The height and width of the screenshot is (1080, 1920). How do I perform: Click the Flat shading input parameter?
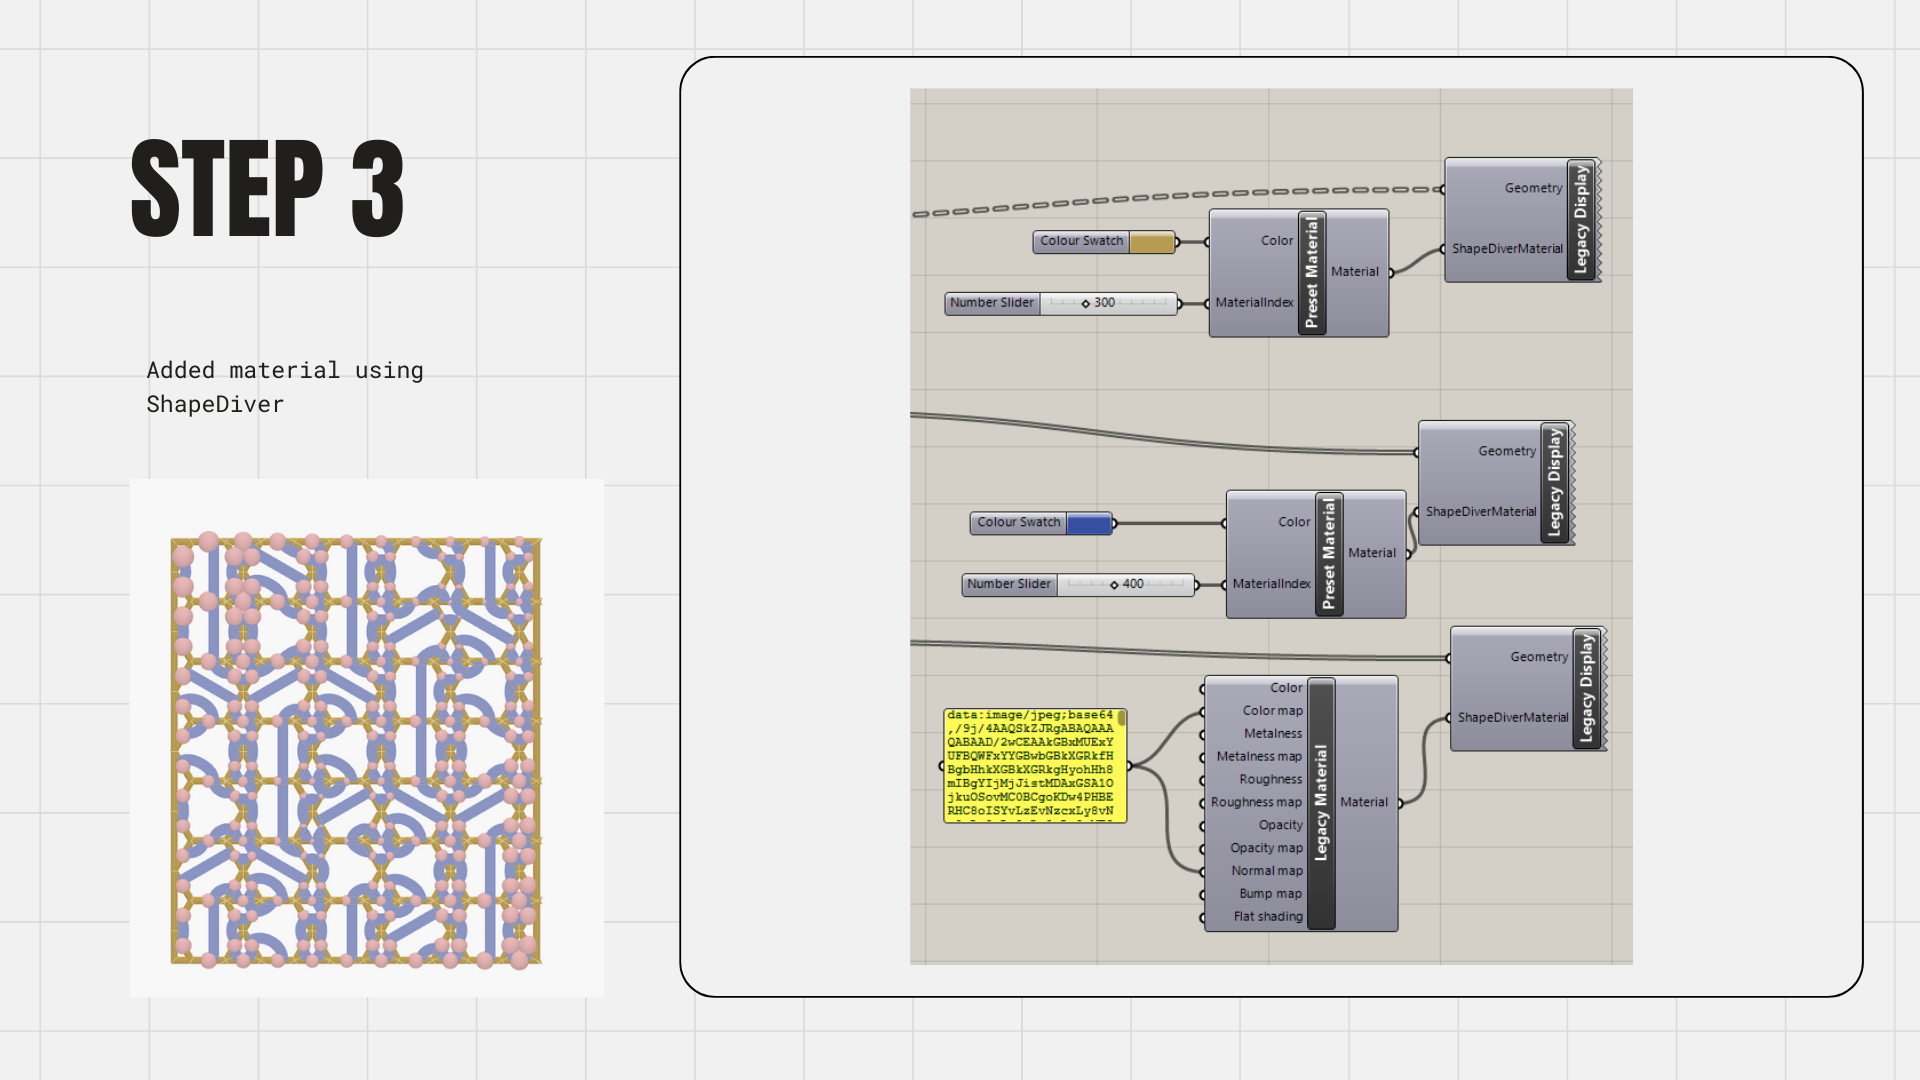click(1267, 917)
